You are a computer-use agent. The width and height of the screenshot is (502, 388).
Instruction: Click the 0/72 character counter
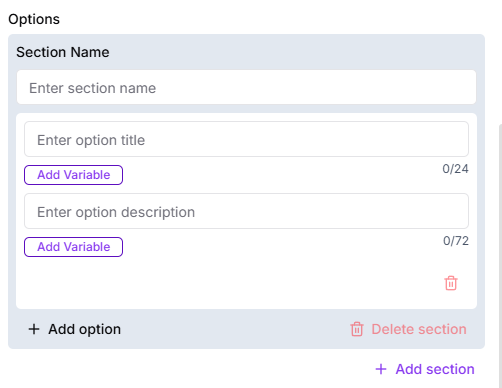(x=456, y=241)
